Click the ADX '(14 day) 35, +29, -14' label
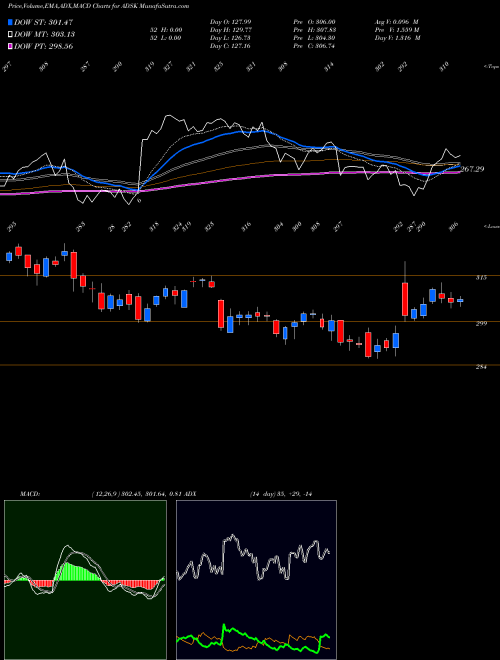 281,494
